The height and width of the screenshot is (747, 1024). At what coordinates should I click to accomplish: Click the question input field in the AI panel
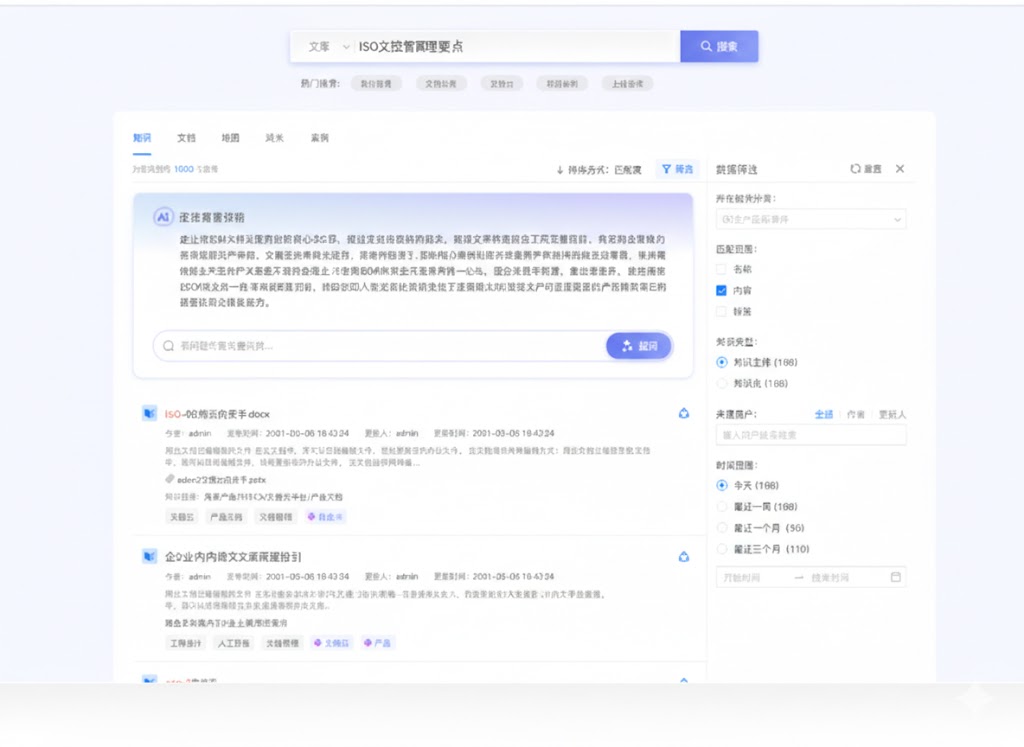coord(350,345)
